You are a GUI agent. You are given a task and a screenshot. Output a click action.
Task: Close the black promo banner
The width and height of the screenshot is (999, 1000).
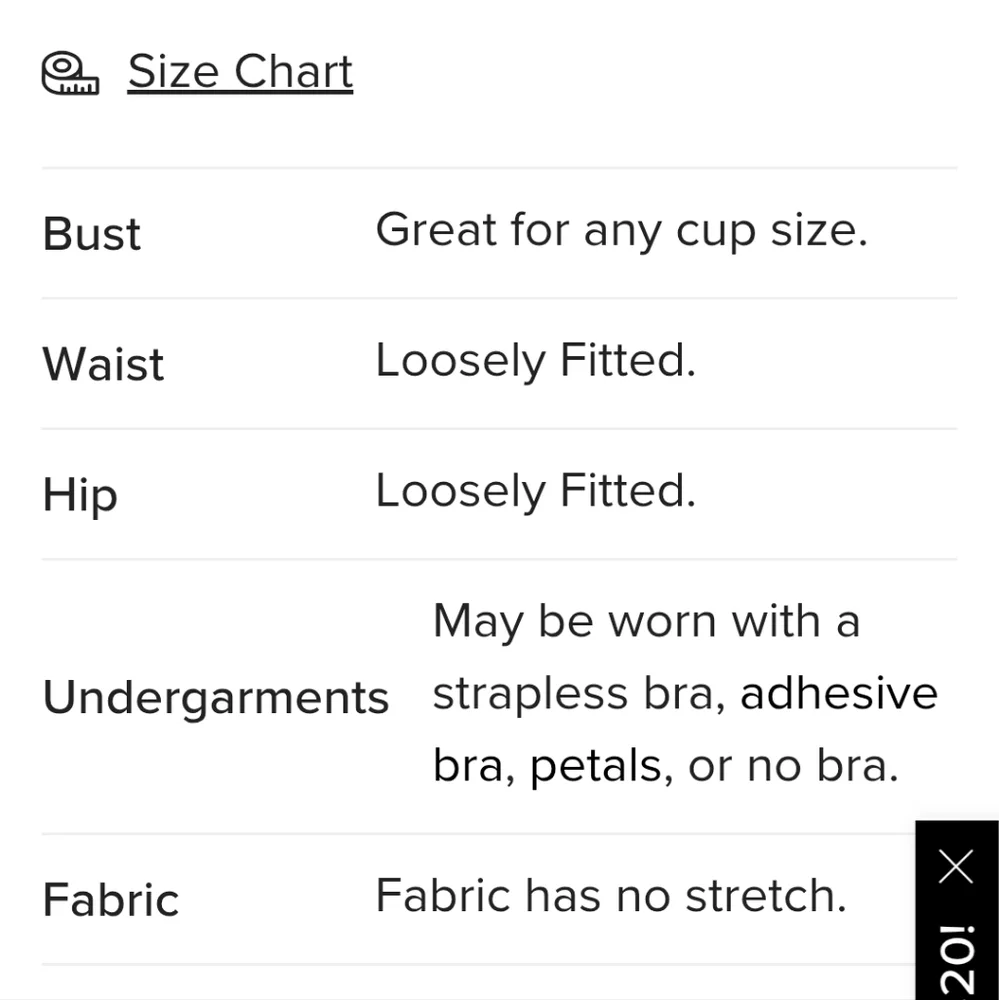point(956,866)
